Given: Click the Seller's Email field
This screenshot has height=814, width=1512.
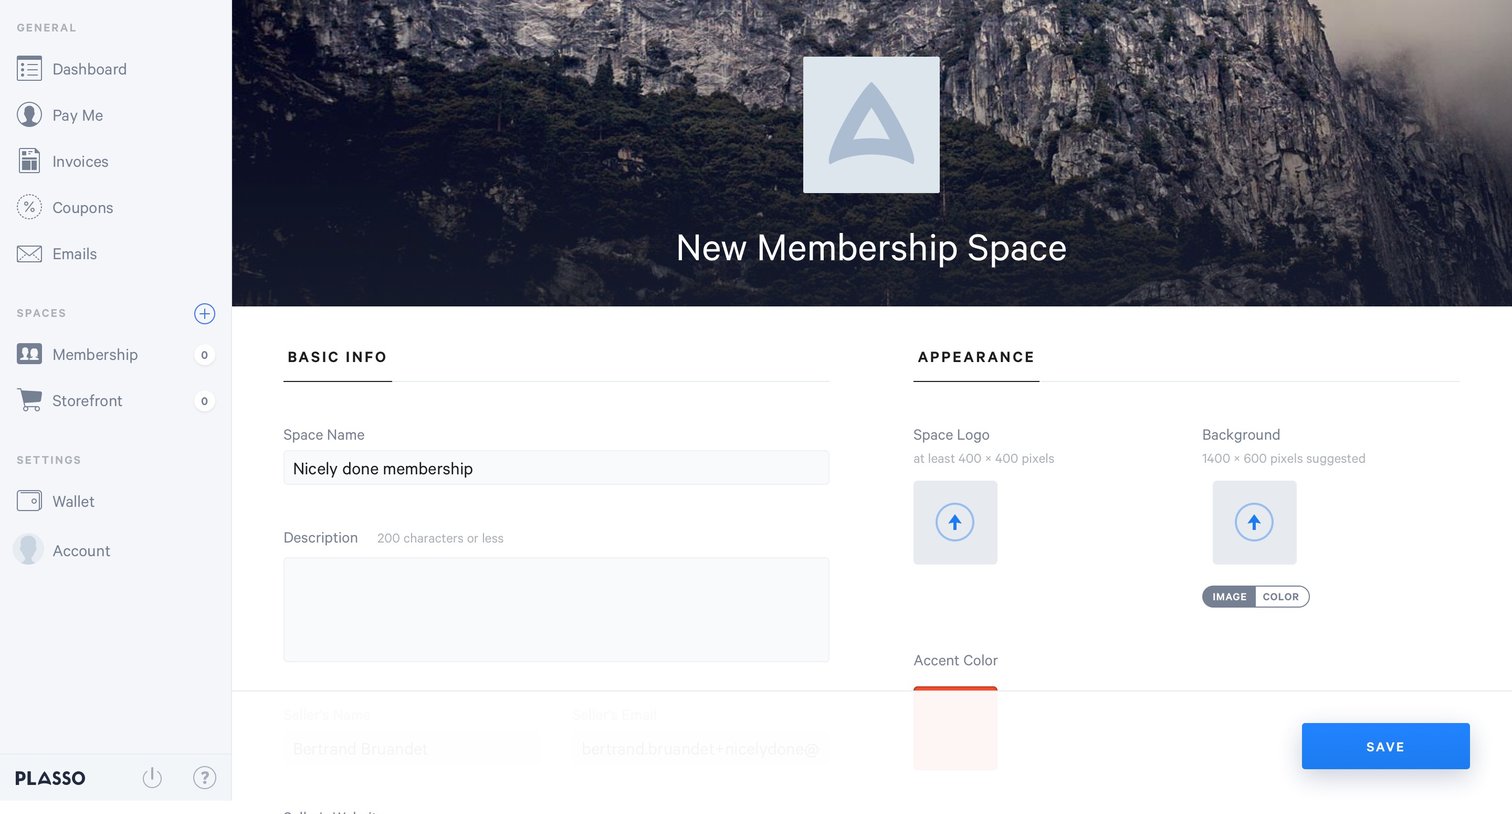Looking at the screenshot, I should (700, 749).
